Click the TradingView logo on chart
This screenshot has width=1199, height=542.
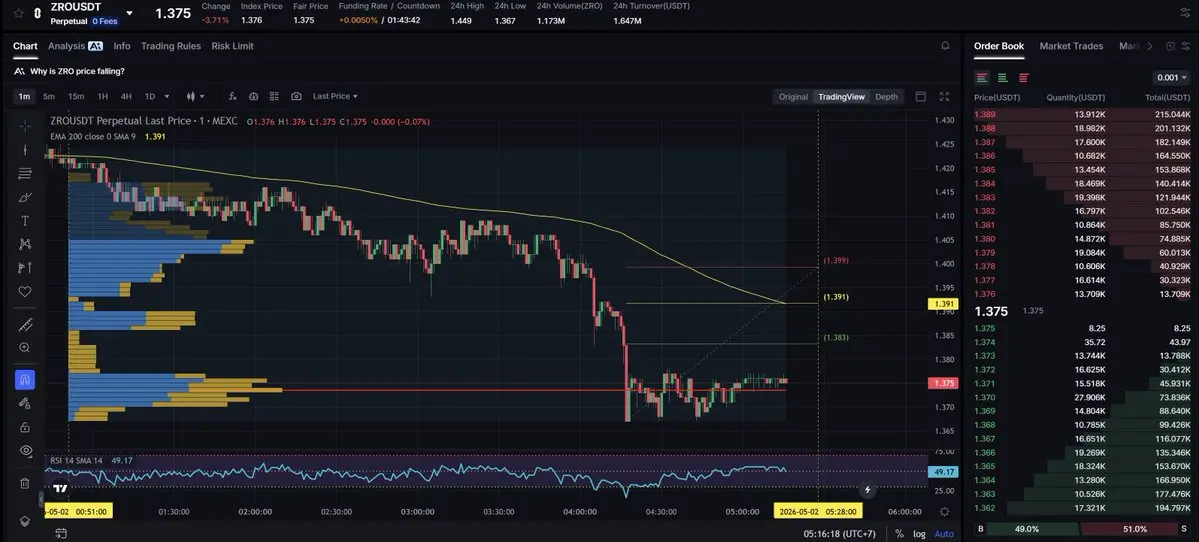tap(60, 488)
